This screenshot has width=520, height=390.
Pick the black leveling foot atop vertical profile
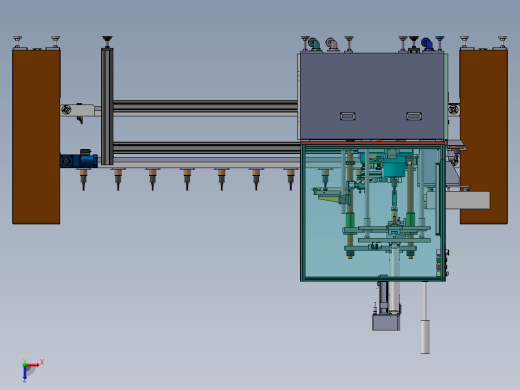[x=107, y=42]
